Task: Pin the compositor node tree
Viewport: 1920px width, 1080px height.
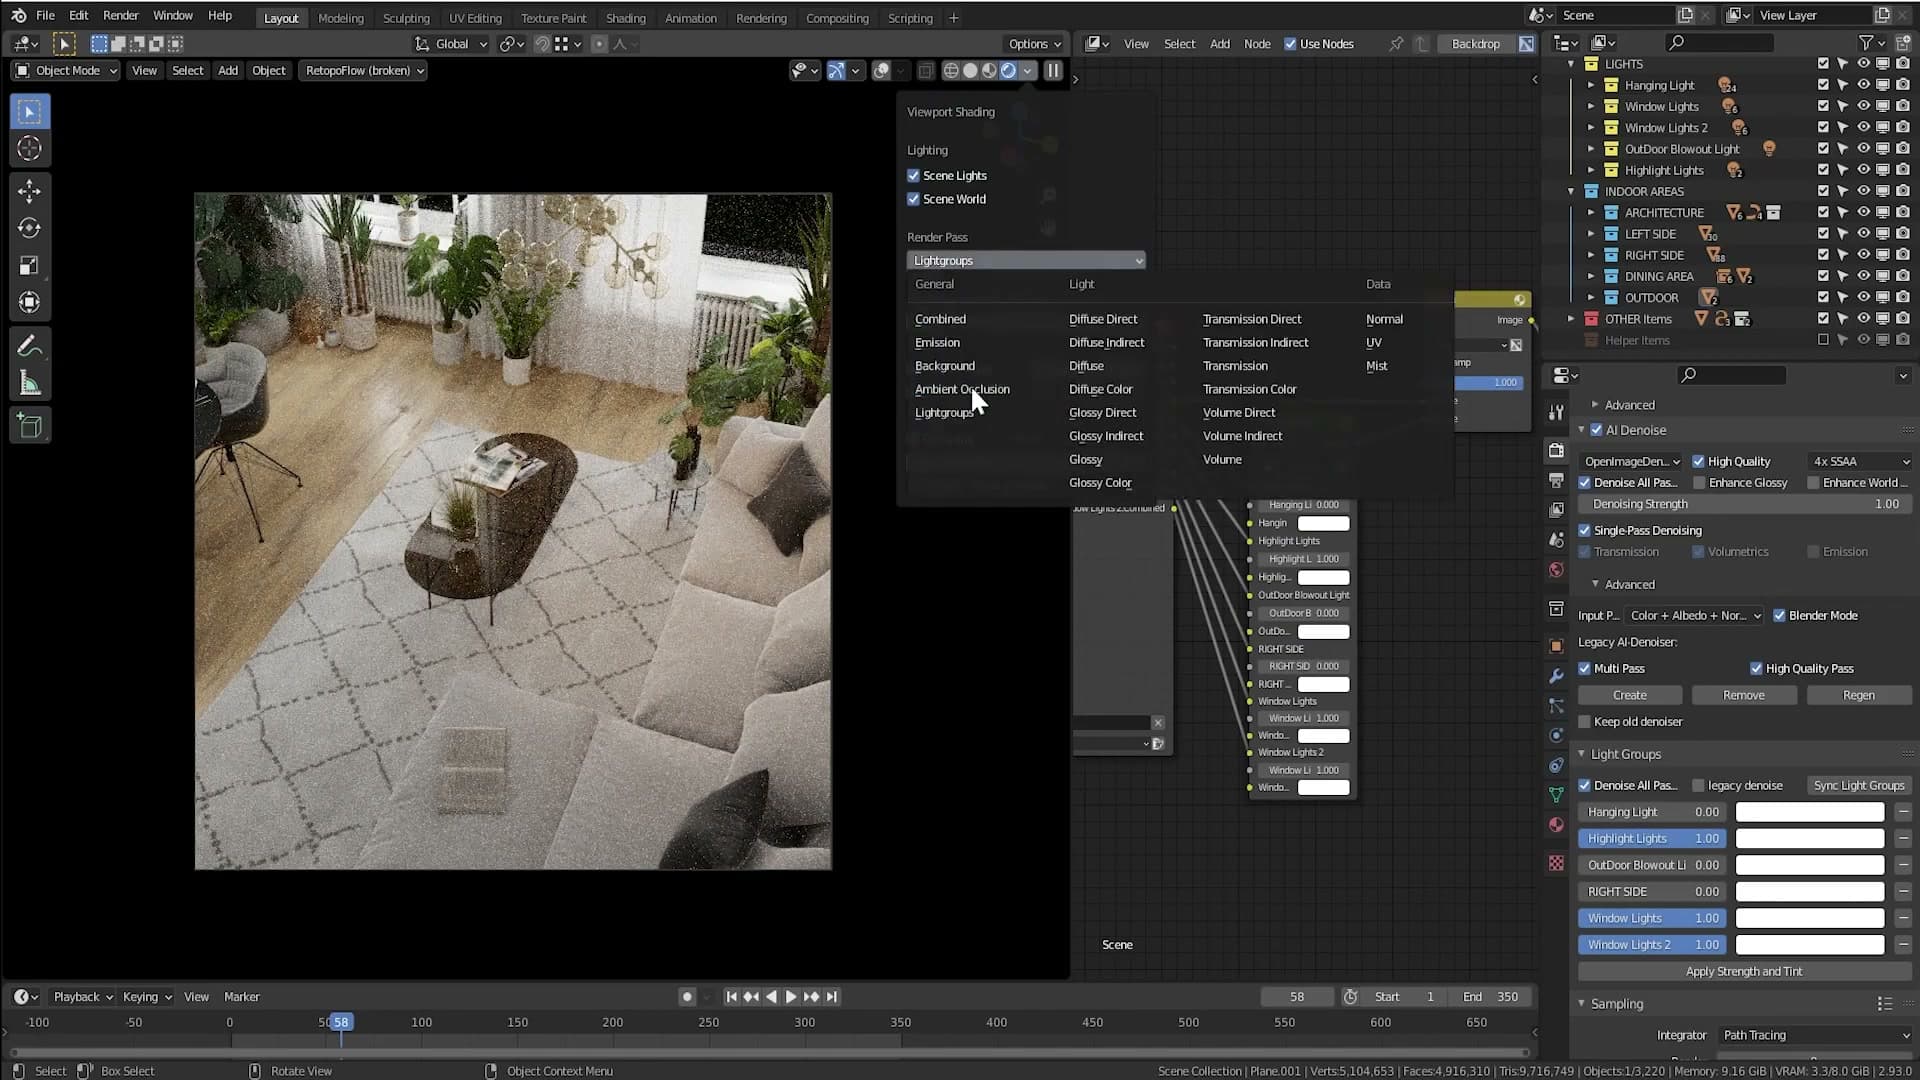Action: coord(1396,44)
